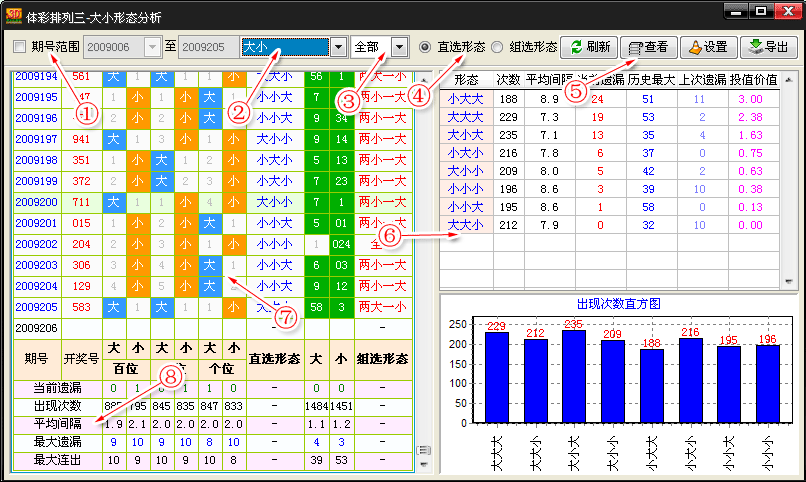The image size is (806, 482).
Task: Click the annotation marker number 7
Action: coord(286,317)
